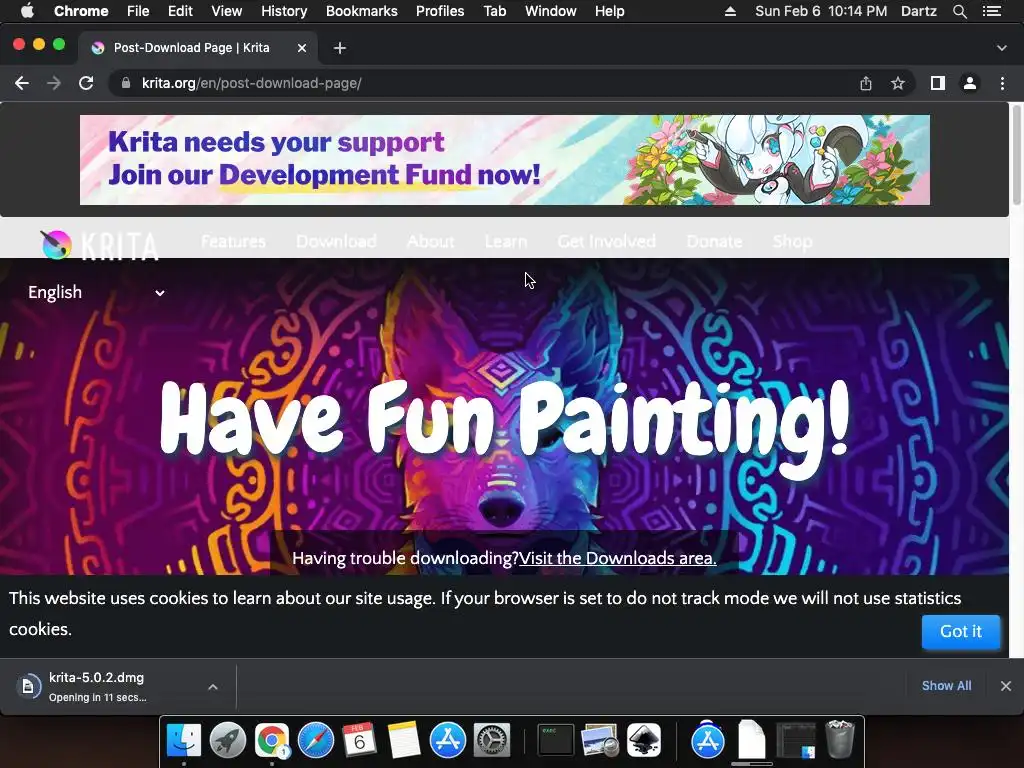Bookmark this page with the star icon

tap(898, 84)
